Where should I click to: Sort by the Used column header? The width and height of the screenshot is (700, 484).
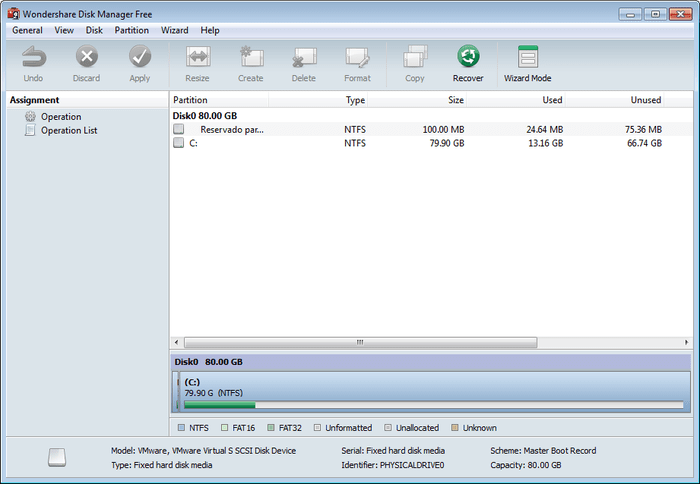[516, 100]
